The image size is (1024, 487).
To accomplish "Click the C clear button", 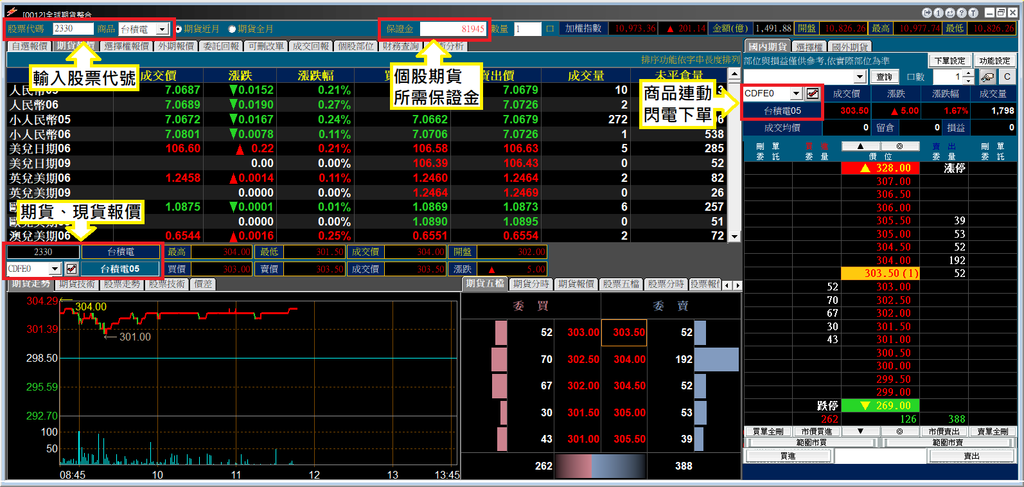I will (1007, 77).
